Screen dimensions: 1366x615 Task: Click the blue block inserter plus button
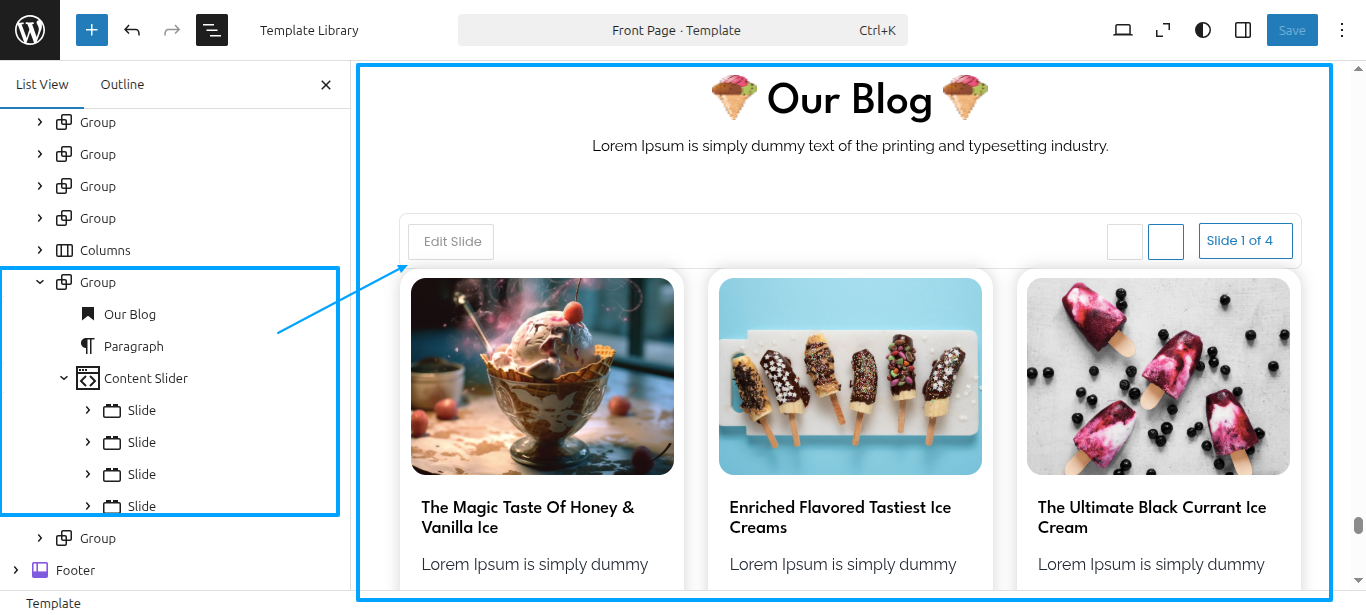92,30
